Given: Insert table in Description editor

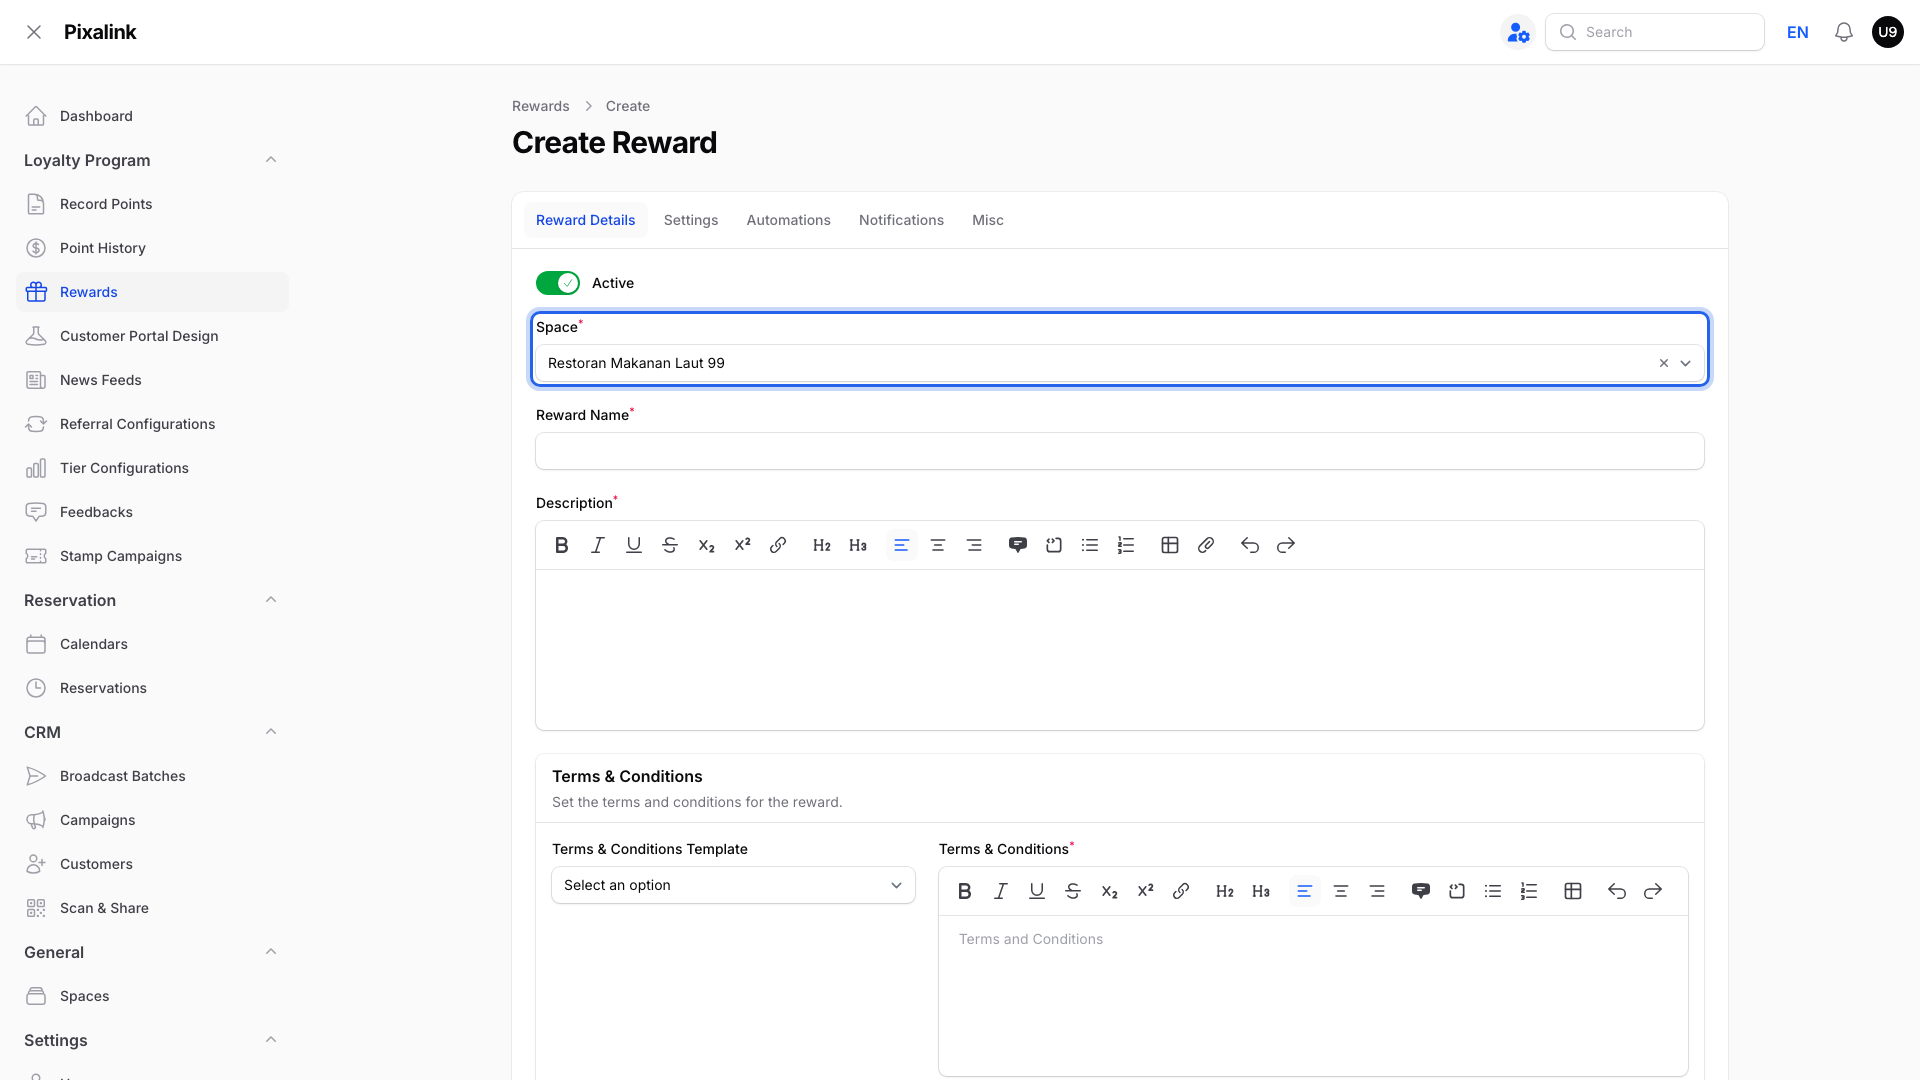Looking at the screenshot, I should [1170, 545].
